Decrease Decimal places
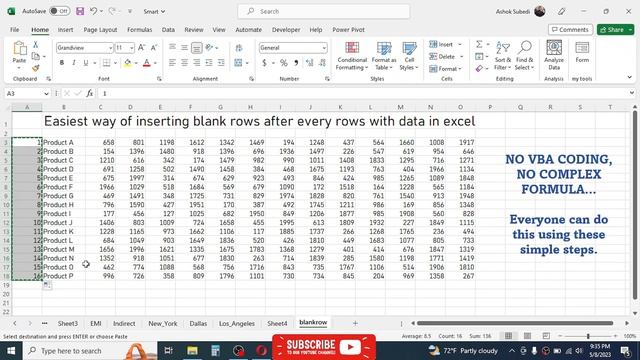Viewport: 640px width, 360px height. pyautogui.click(x=322, y=63)
